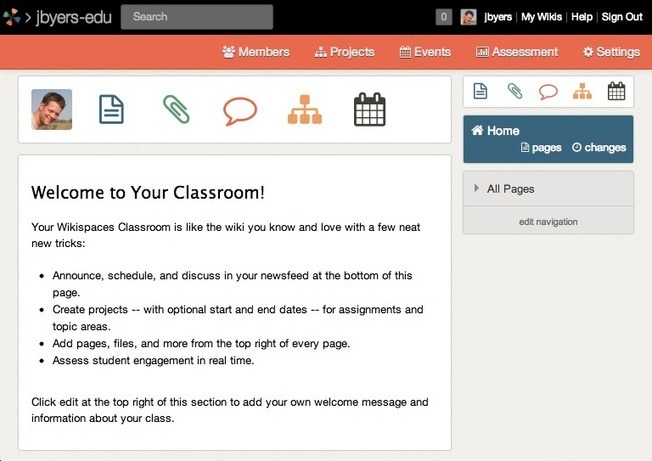
Task: Click the large green paperclip files icon
Action: click(x=176, y=109)
